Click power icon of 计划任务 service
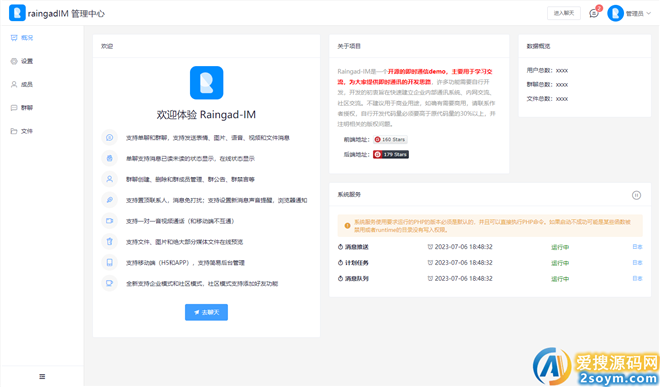This screenshot has width=660, height=387. tap(341, 263)
